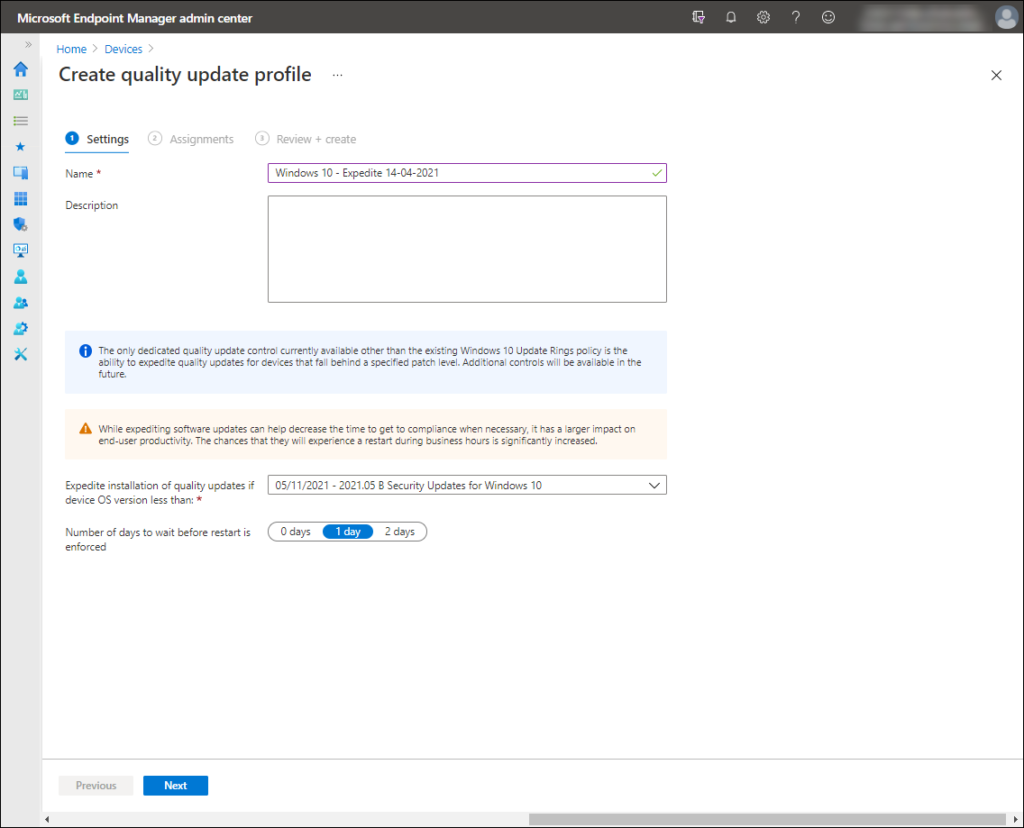Viewport: 1024px width, 828px height.
Task: Expand the quality updates version dropdown
Action: point(467,485)
